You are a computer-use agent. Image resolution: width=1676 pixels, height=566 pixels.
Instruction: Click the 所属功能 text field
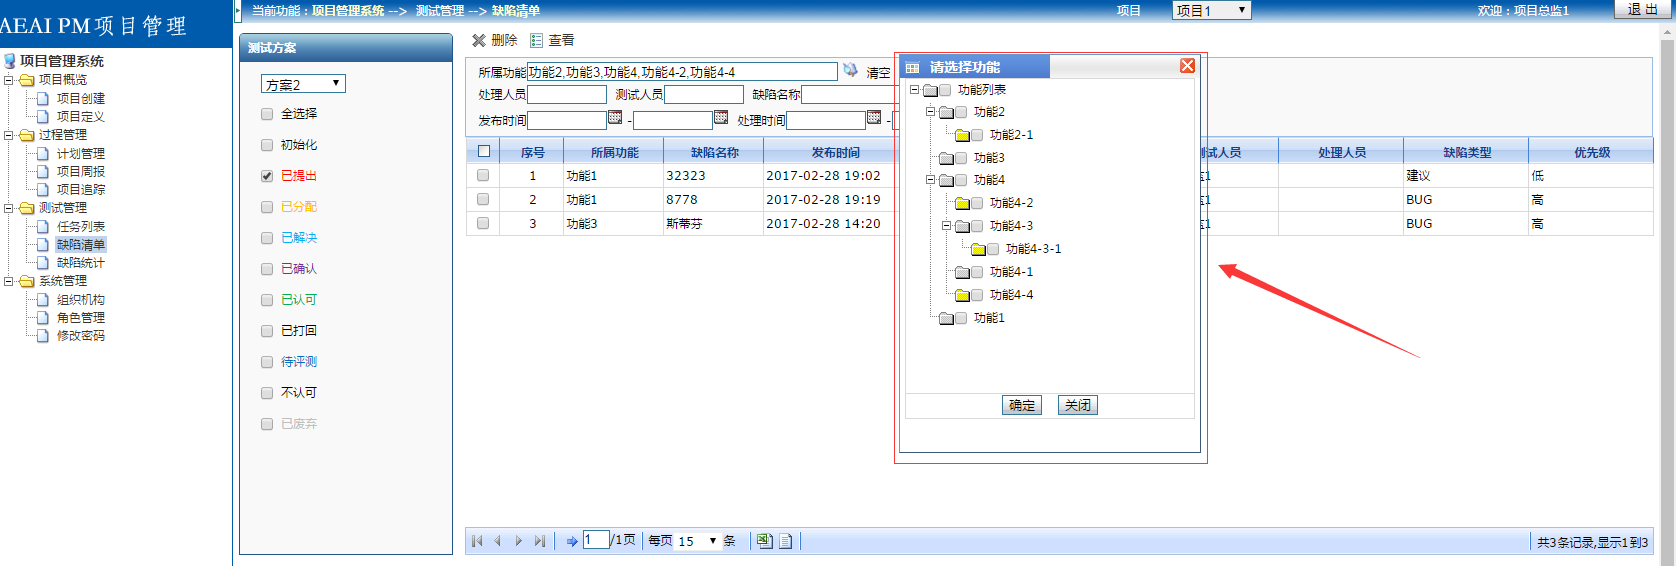(682, 72)
